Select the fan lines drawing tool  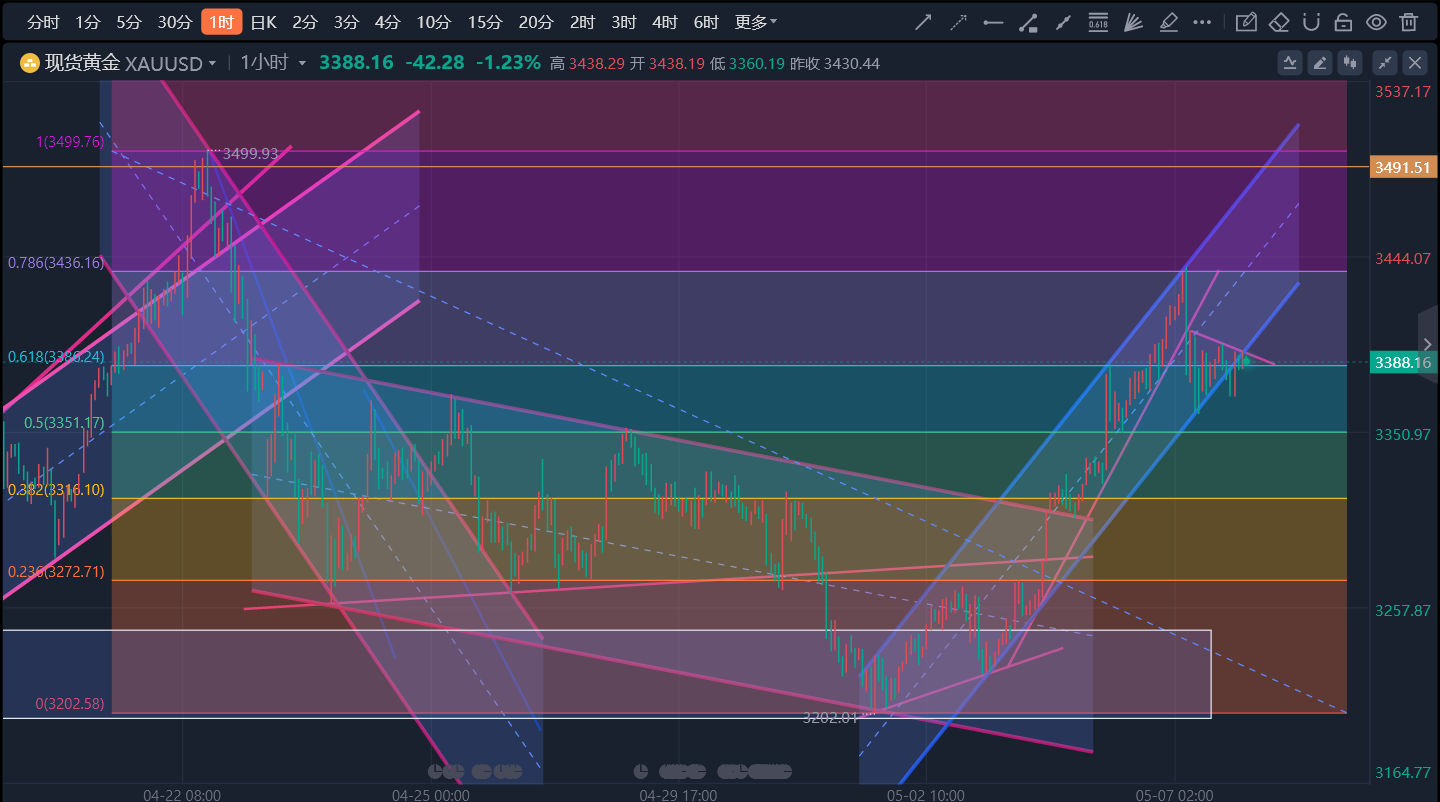[x=1133, y=22]
